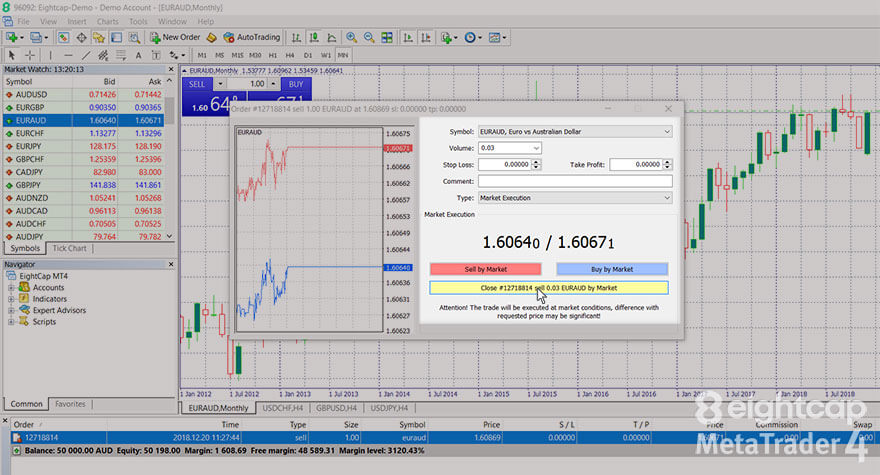Select the Fibonacci retracement tool

[x=121, y=55]
